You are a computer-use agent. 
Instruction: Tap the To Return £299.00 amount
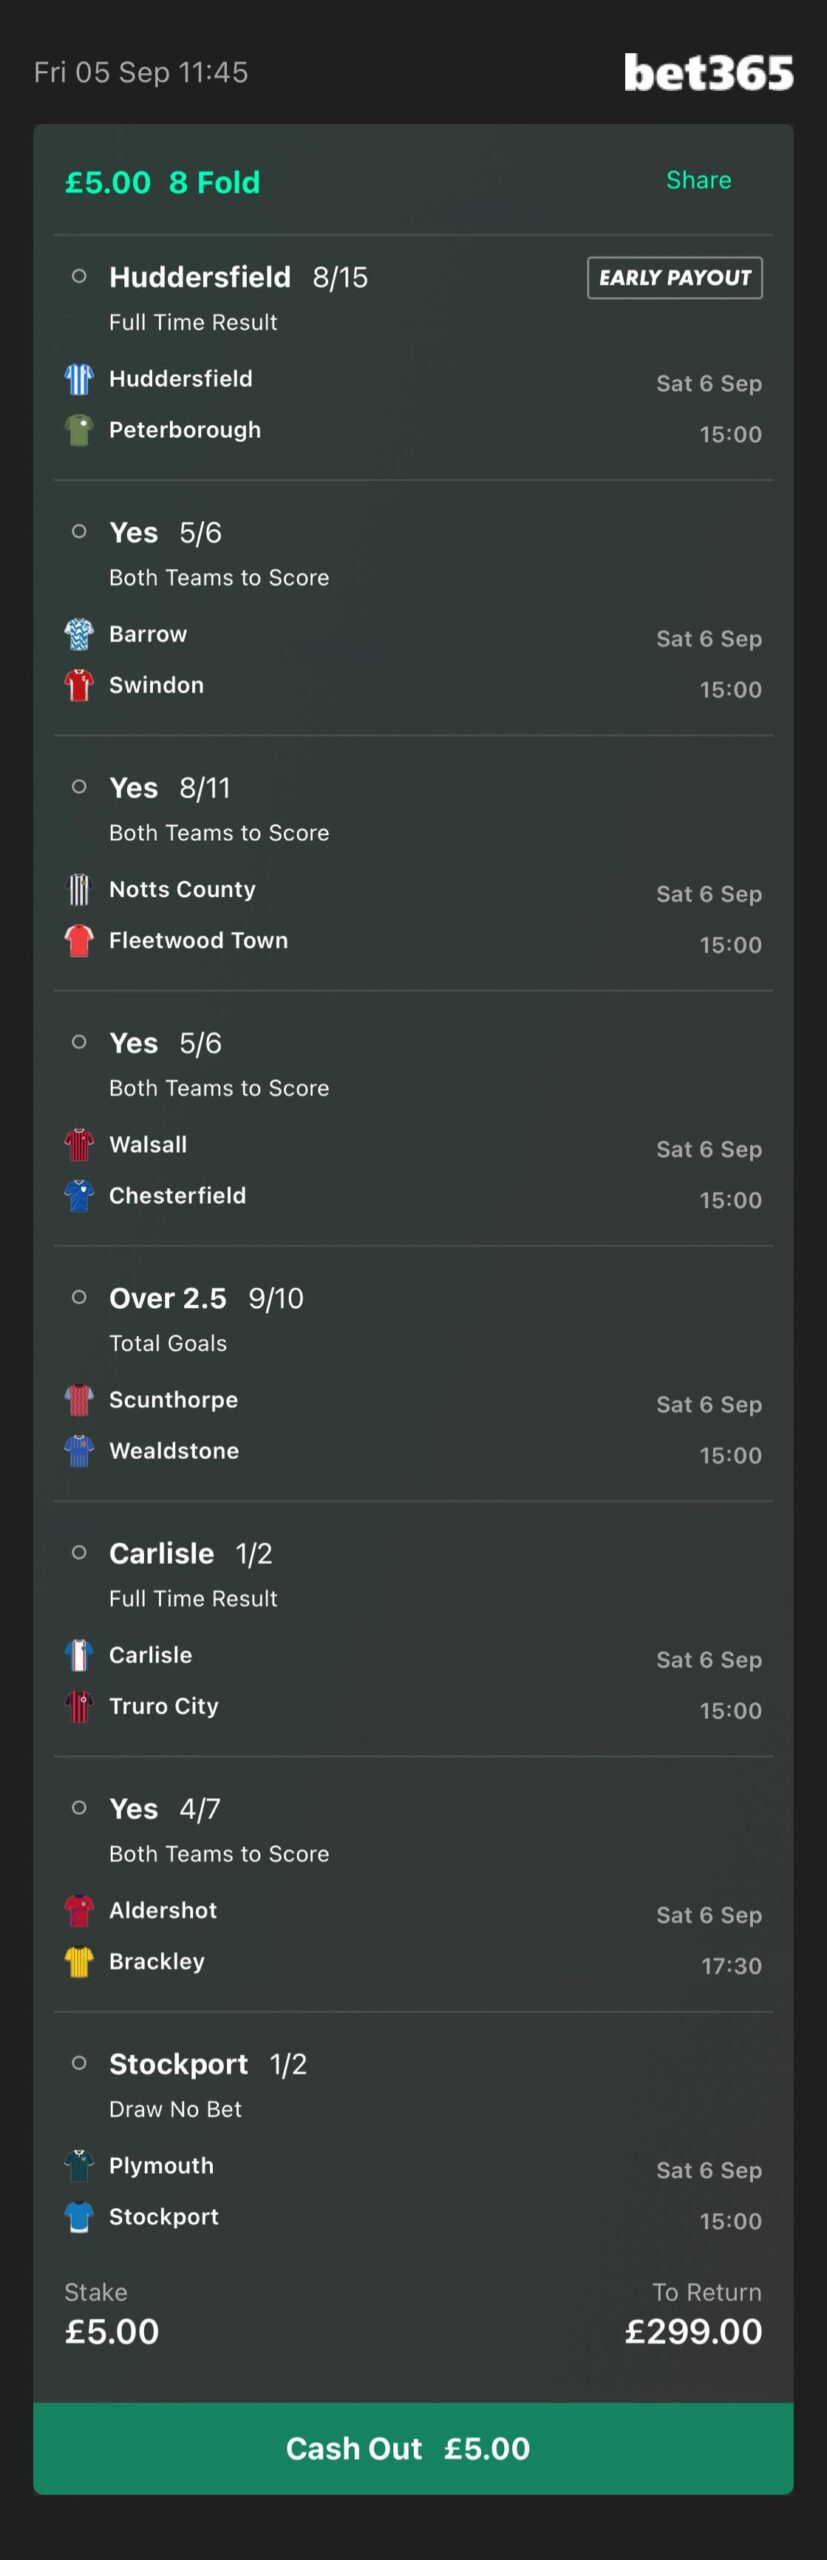click(x=693, y=2331)
